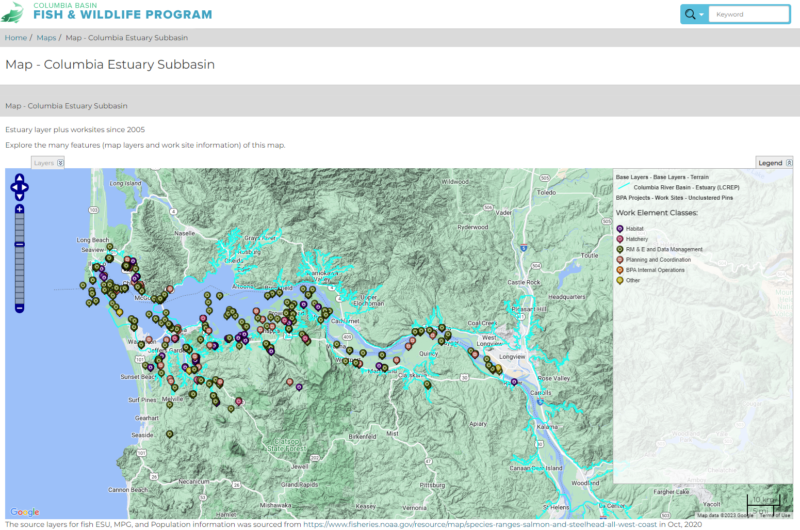Open the search type dropdown arrow
This screenshot has height=530, width=800.
[x=702, y=14]
